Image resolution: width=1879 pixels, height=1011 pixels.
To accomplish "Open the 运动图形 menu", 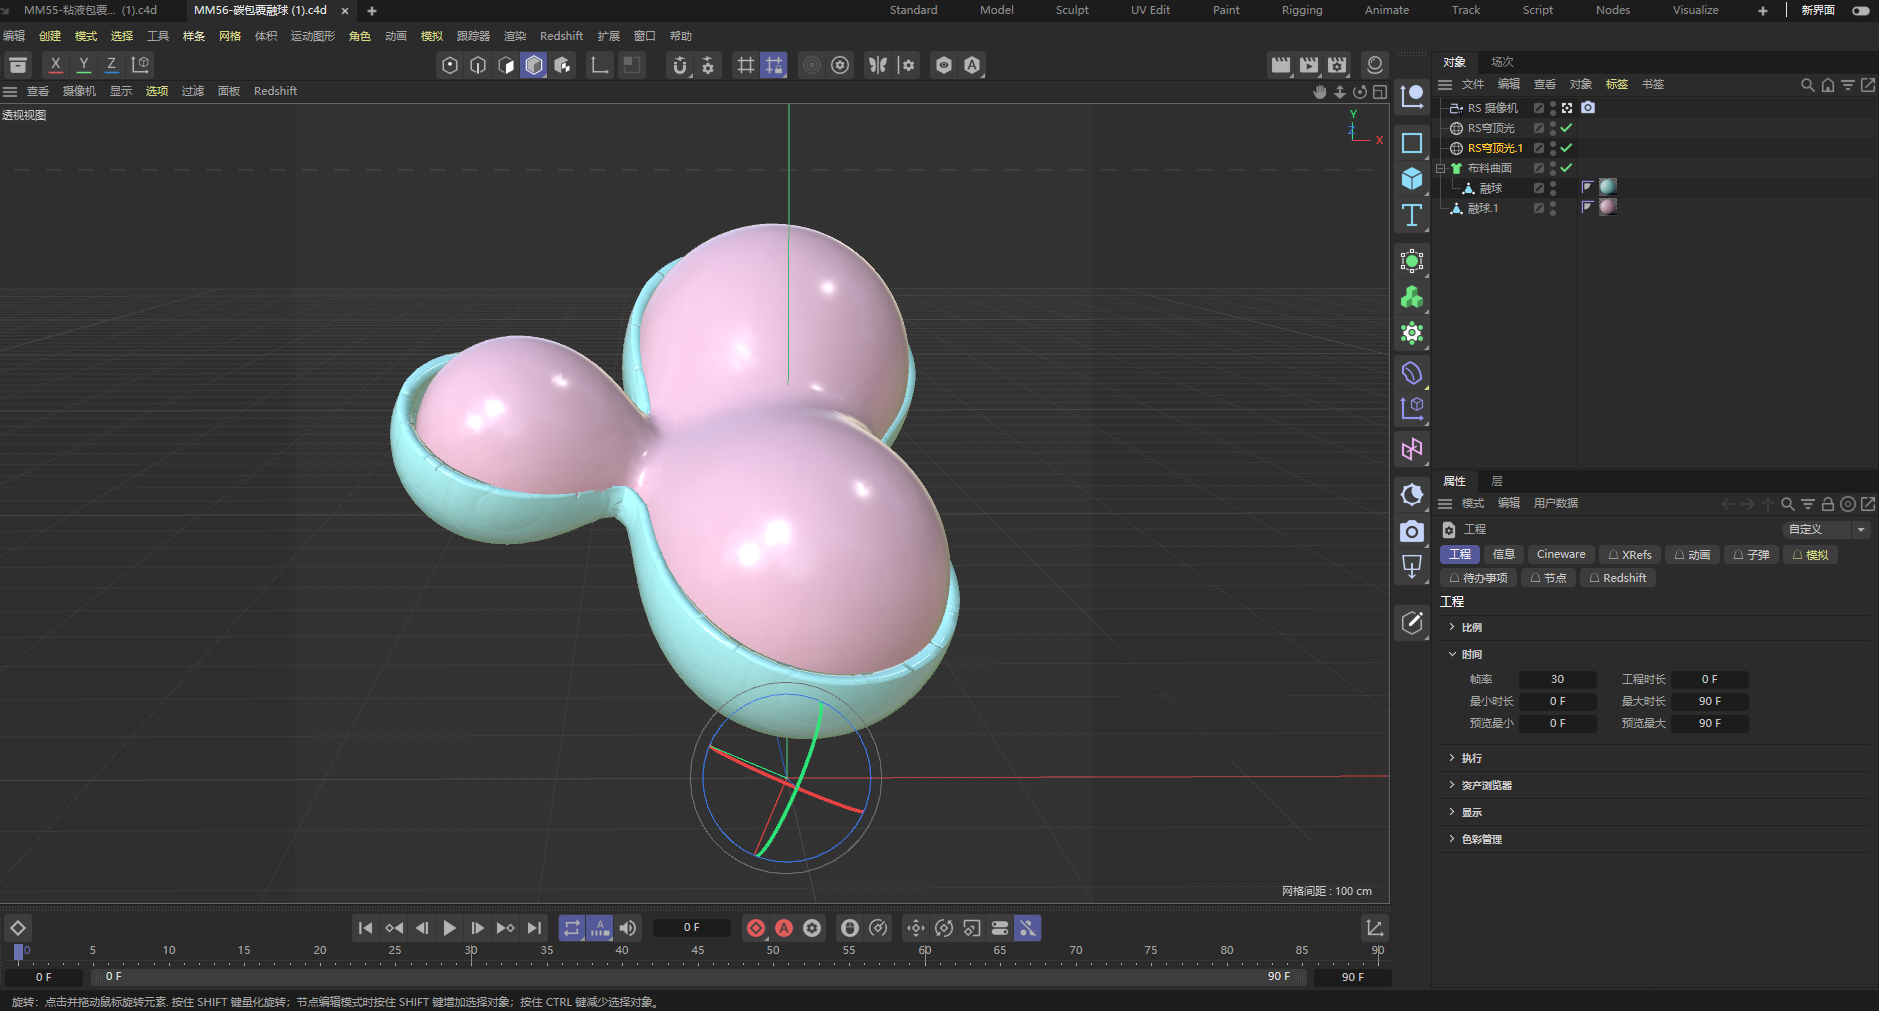I will click(313, 36).
